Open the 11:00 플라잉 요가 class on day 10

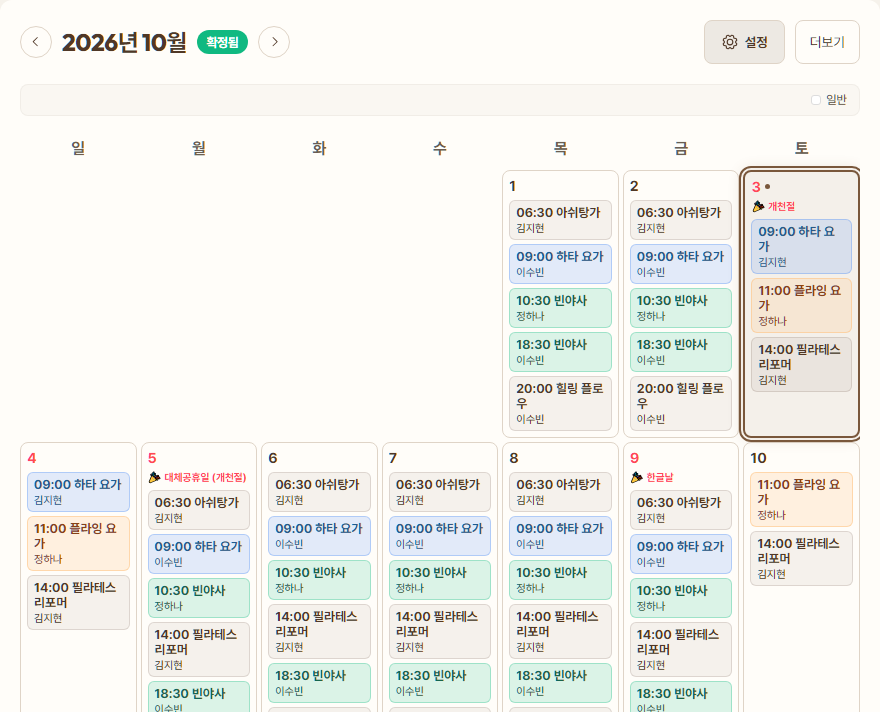coord(801,500)
